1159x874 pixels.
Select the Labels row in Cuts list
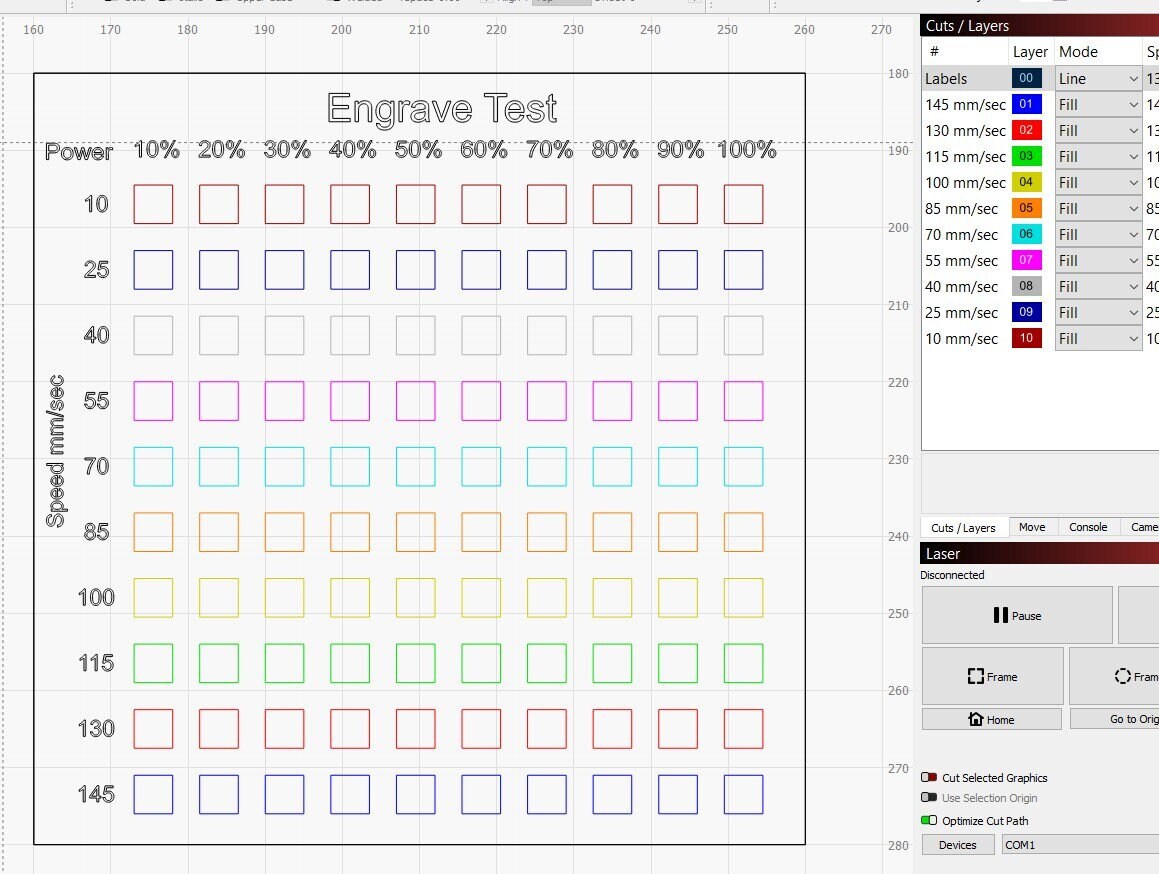pyautogui.click(x=1040, y=78)
